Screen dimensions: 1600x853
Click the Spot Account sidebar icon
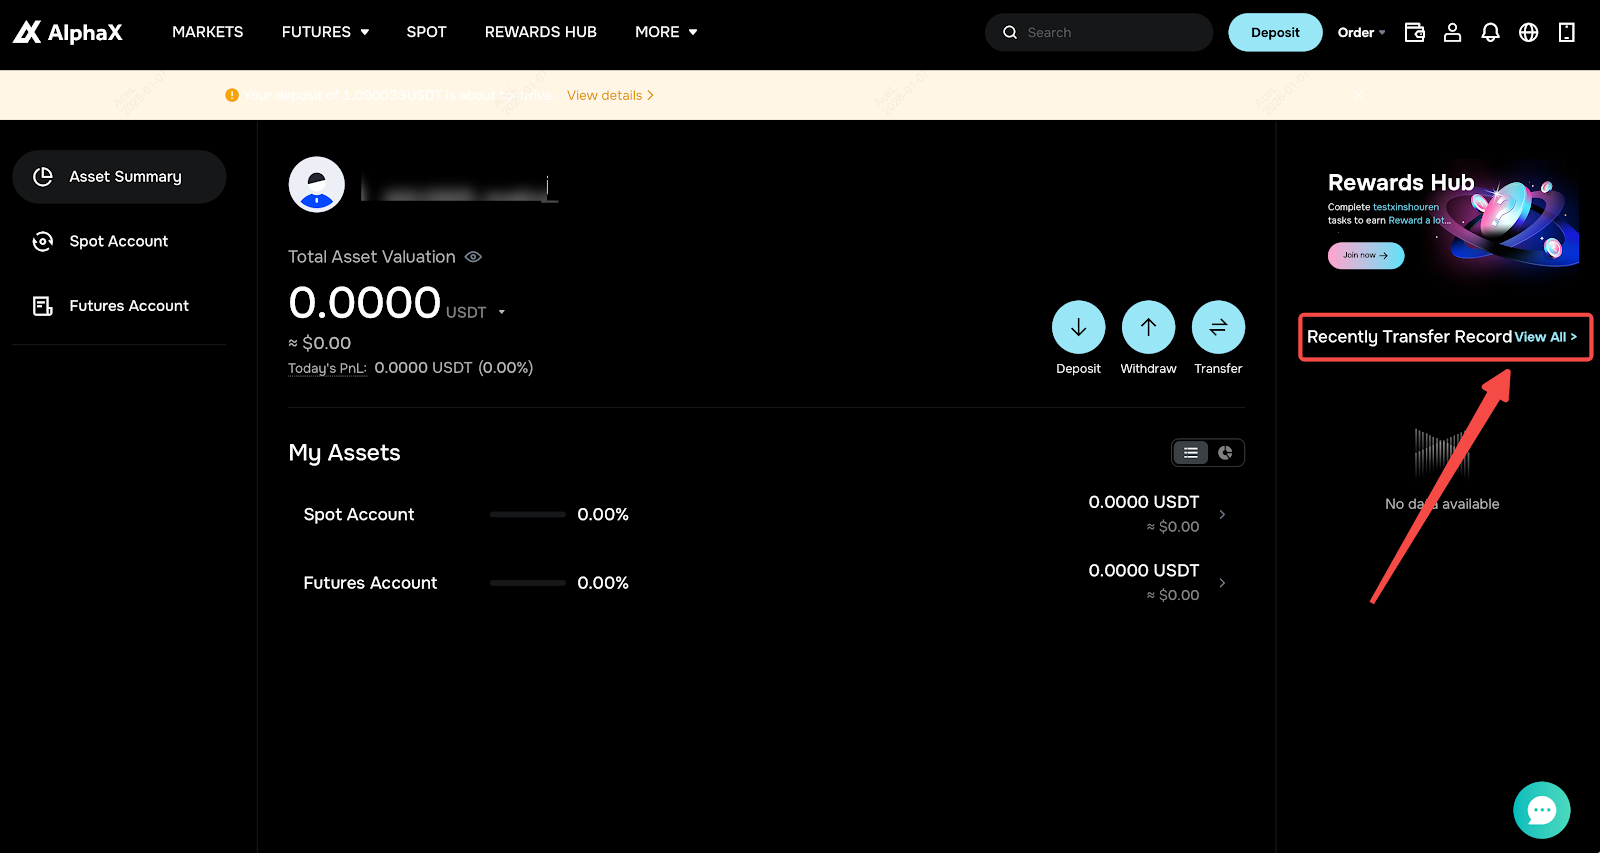point(43,241)
